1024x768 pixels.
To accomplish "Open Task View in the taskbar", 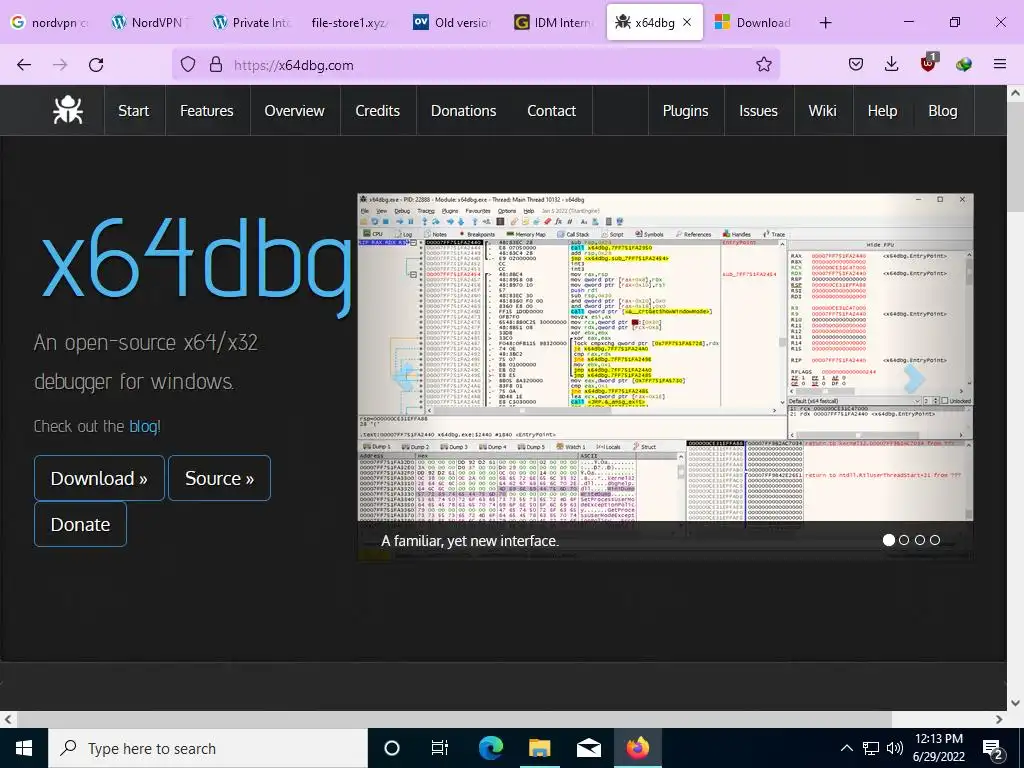I will point(440,748).
